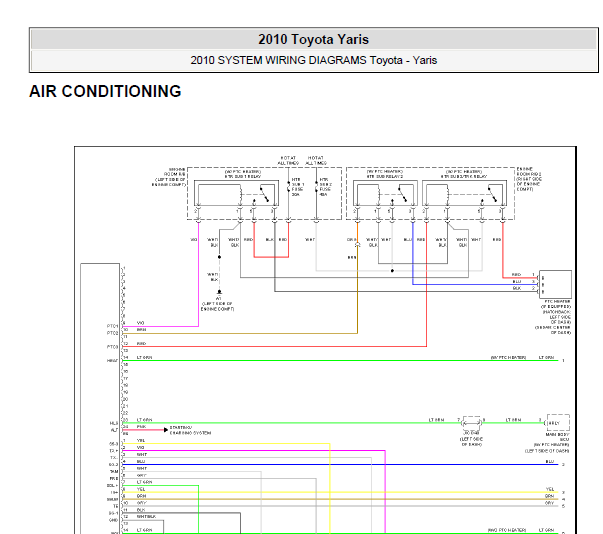Click the HTR SUB RELAY 2 relay symbol

385,193
